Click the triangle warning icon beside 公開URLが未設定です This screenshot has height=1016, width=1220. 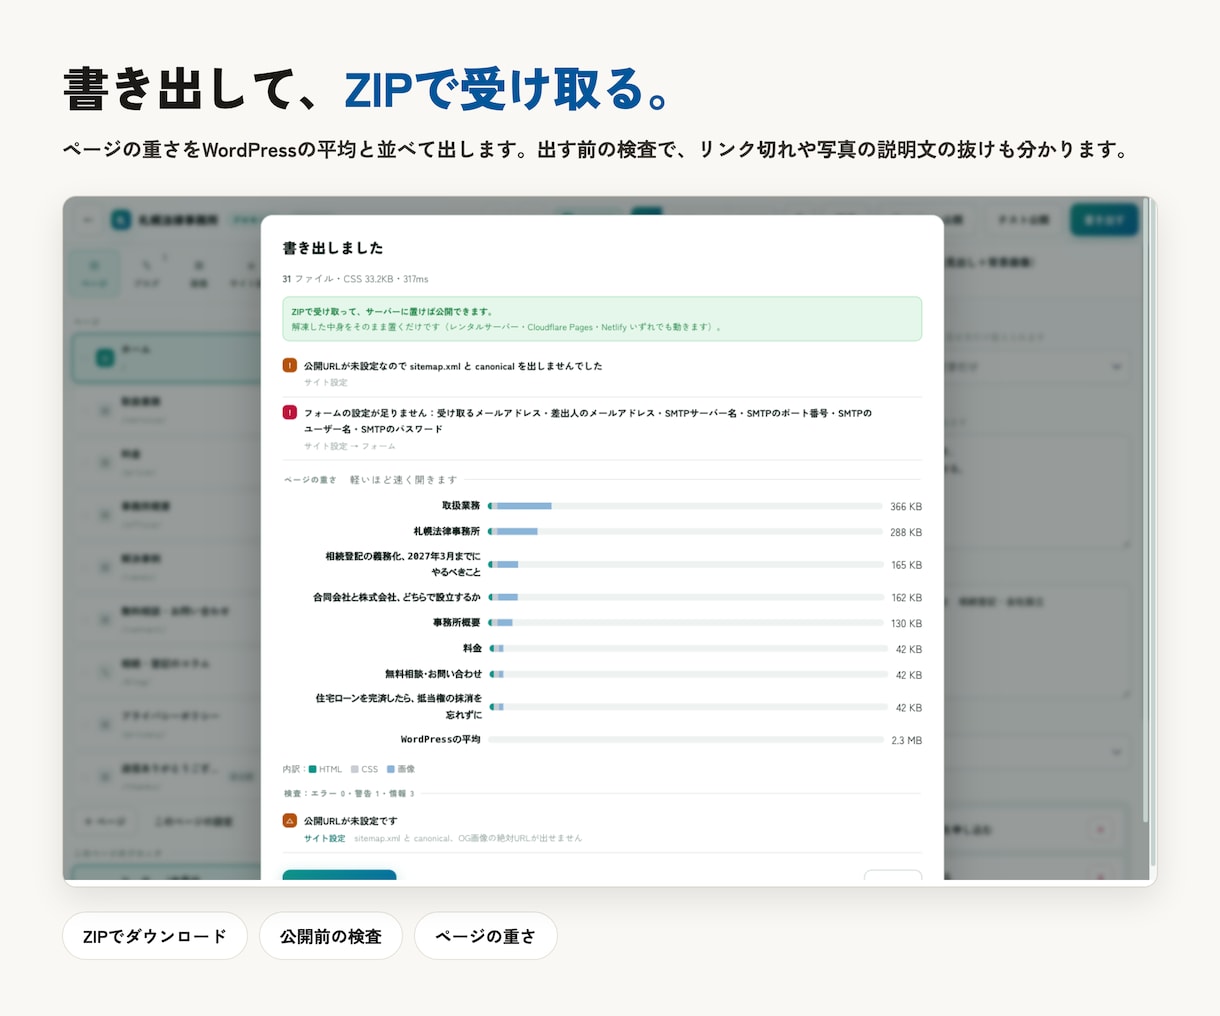click(x=290, y=820)
